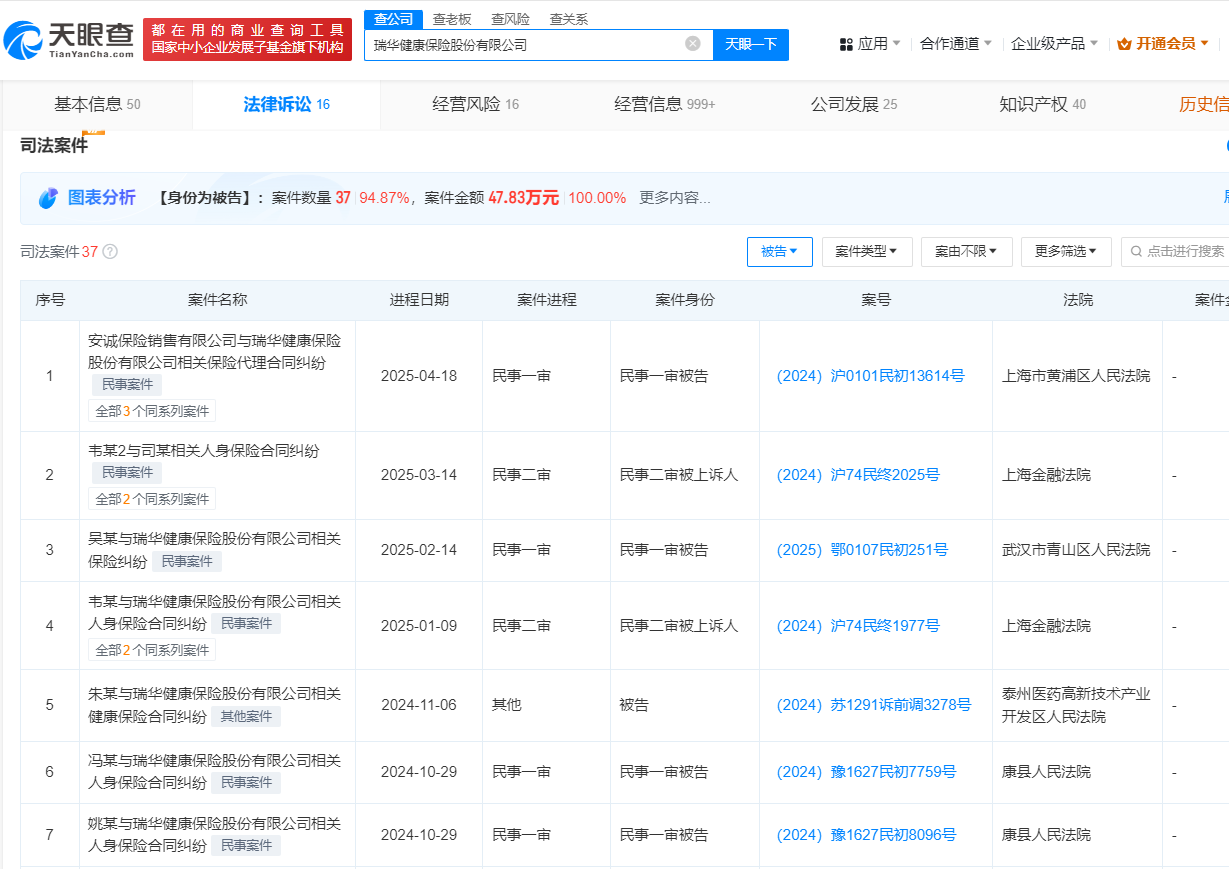The height and width of the screenshot is (869, 1229).
Task: Click the 其他案件 tag in row 5
Action: click(x=246, y=717)
